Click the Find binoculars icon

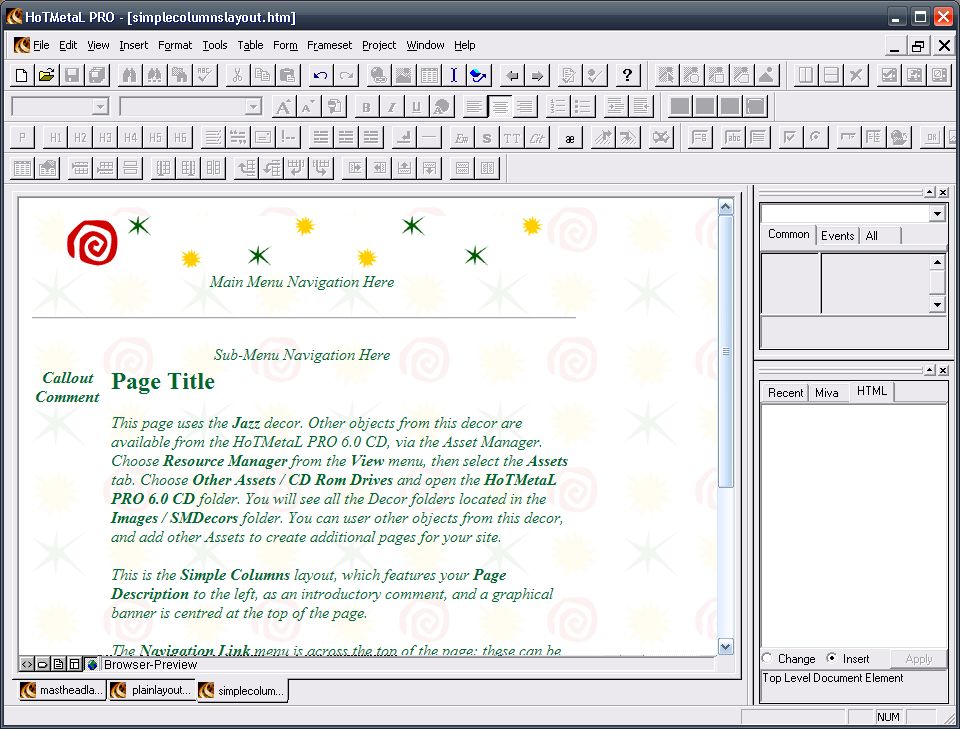point(129,75)
